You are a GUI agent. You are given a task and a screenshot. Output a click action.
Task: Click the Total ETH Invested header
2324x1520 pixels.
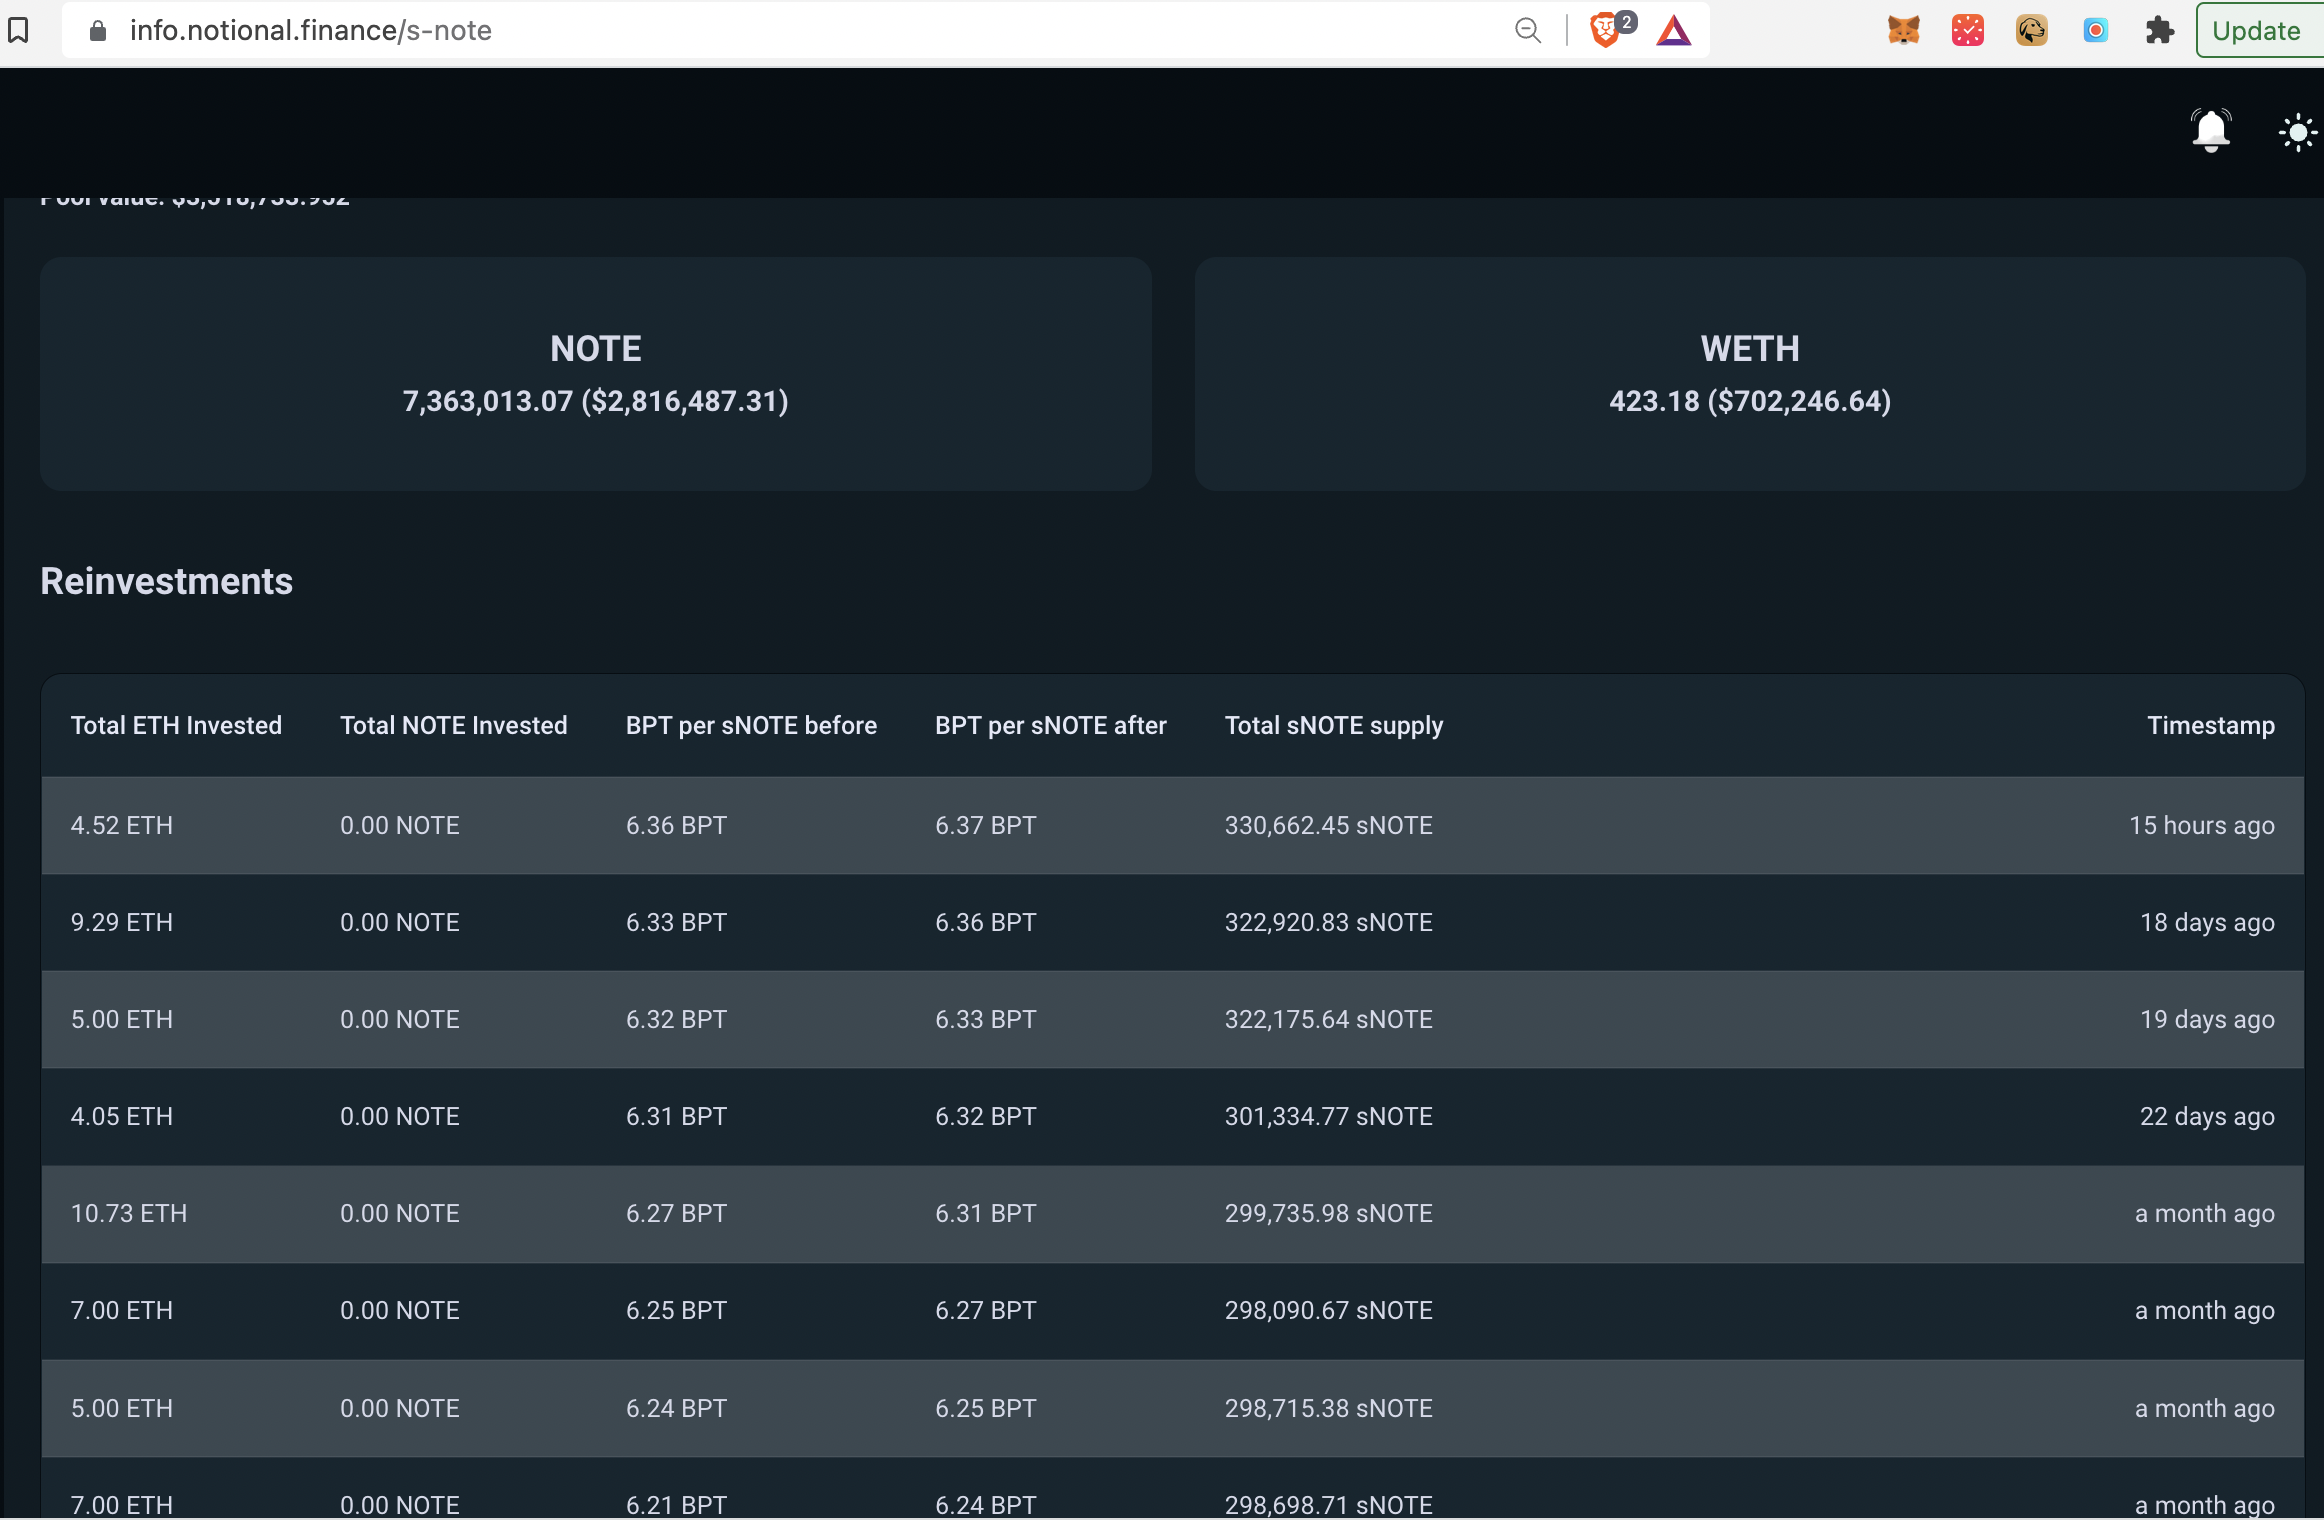pos(176,725)
